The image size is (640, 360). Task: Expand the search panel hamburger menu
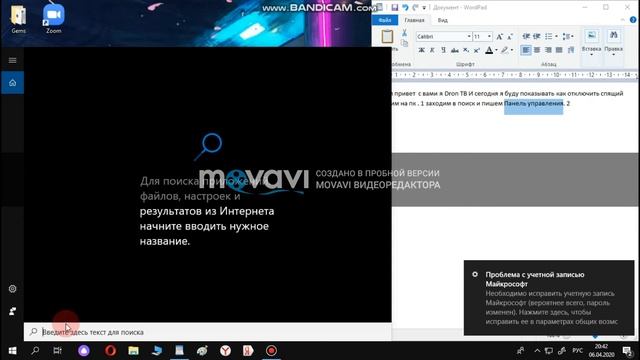(12, 60)
